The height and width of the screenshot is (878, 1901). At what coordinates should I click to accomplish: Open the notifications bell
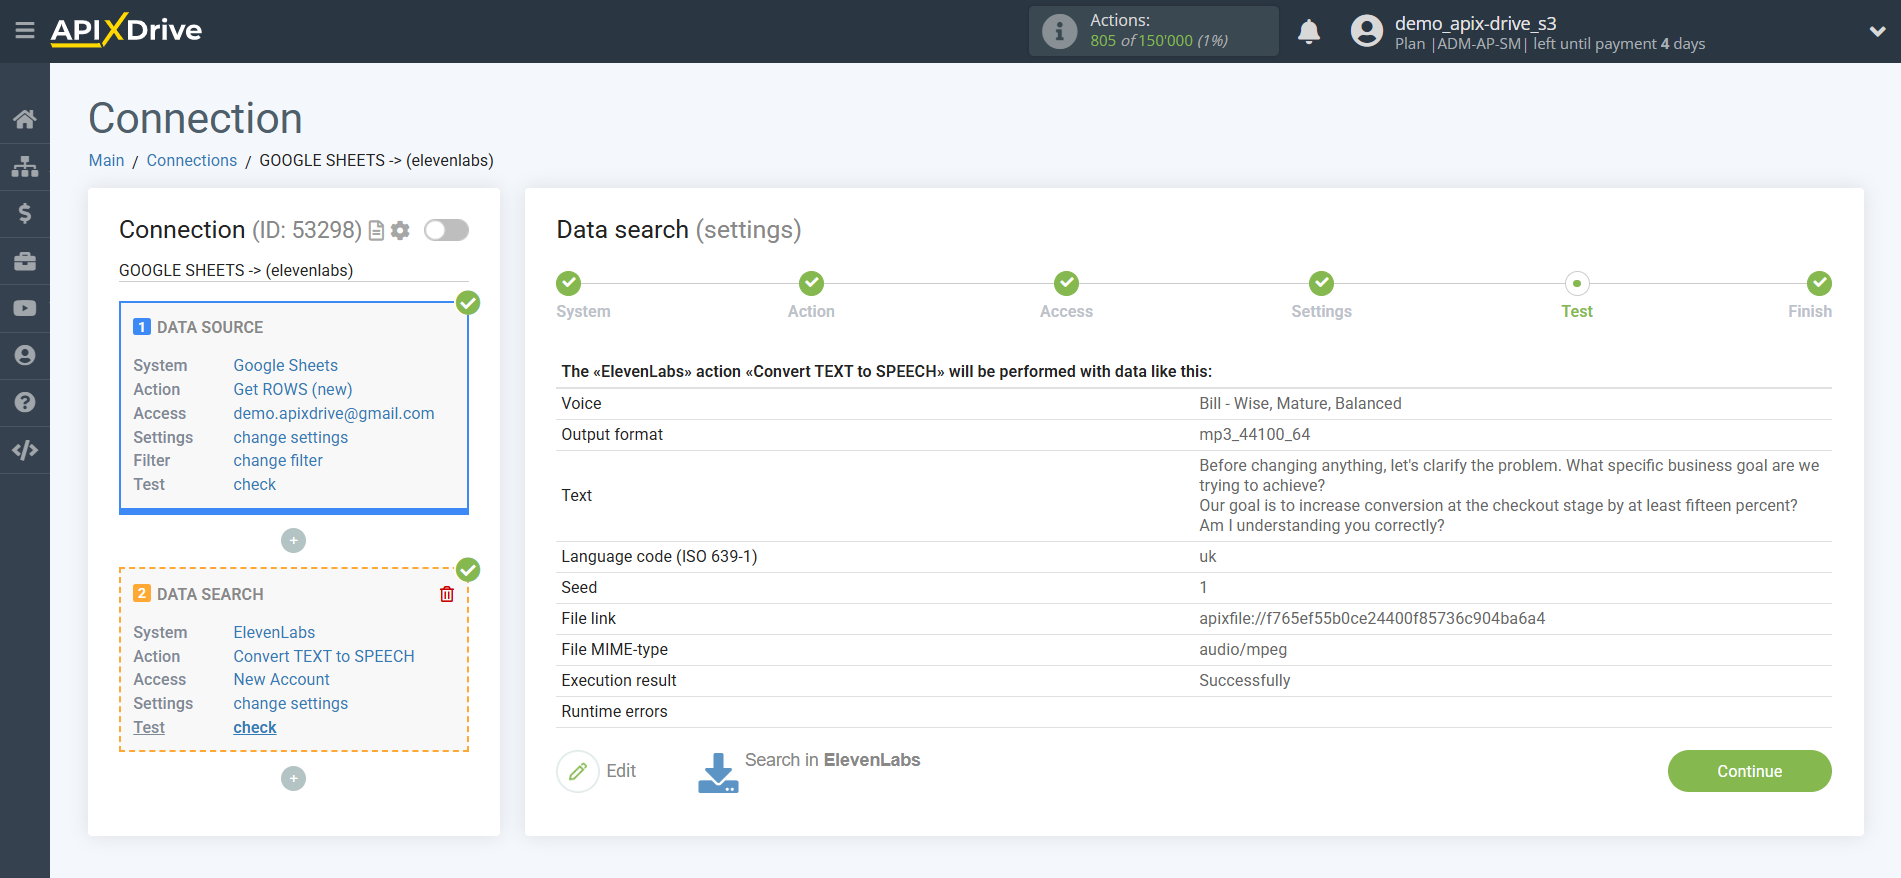click(1309, 31)
